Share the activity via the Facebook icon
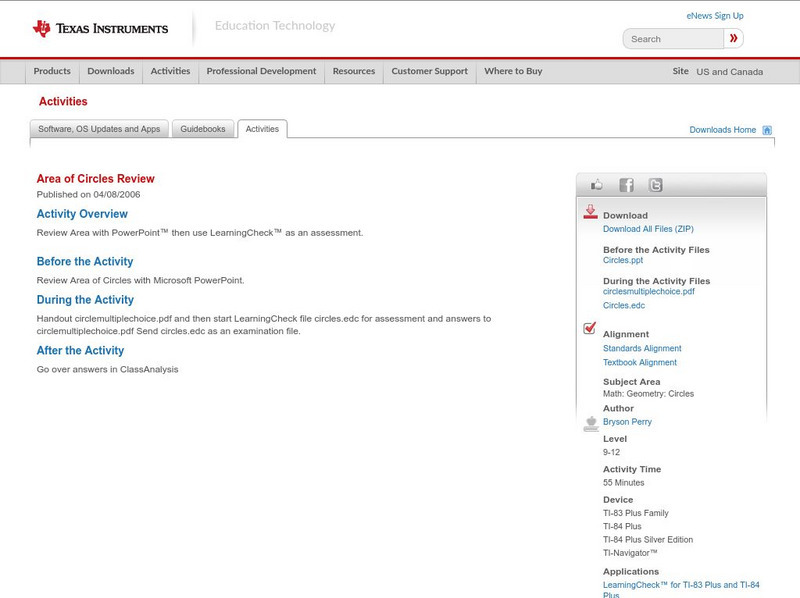 (626, 185)
